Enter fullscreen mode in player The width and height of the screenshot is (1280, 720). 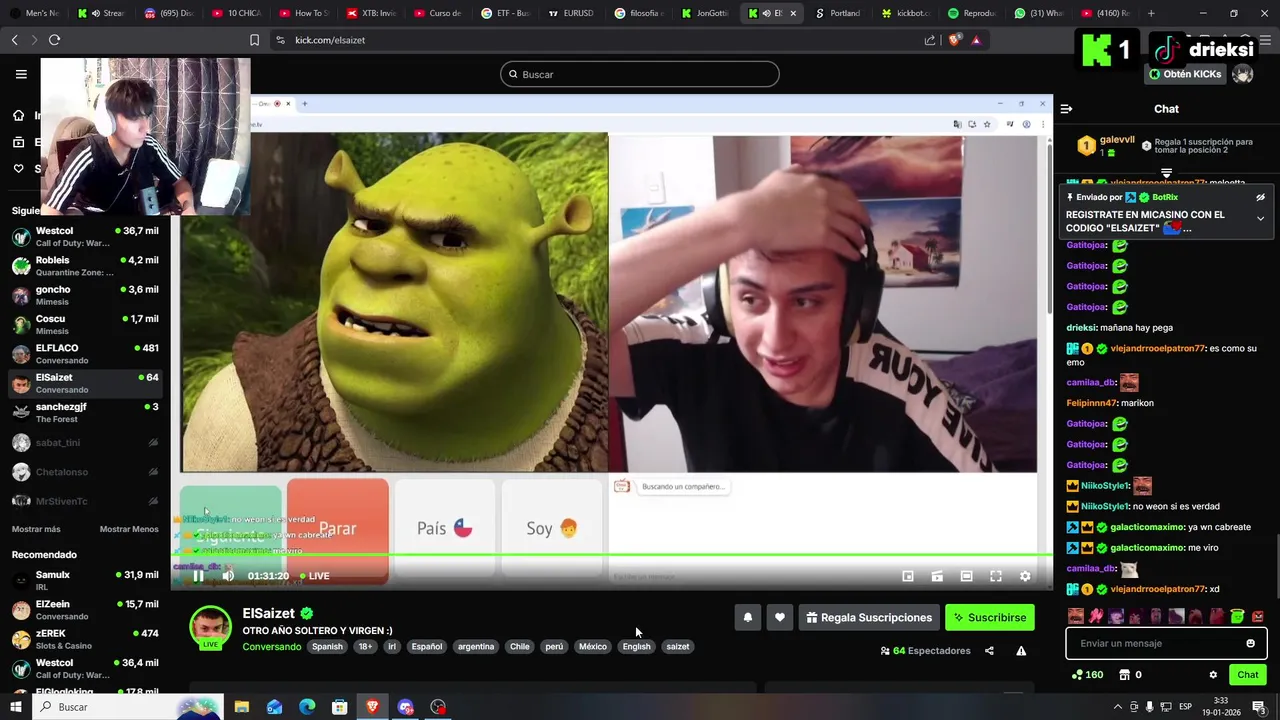pos(996,576)
